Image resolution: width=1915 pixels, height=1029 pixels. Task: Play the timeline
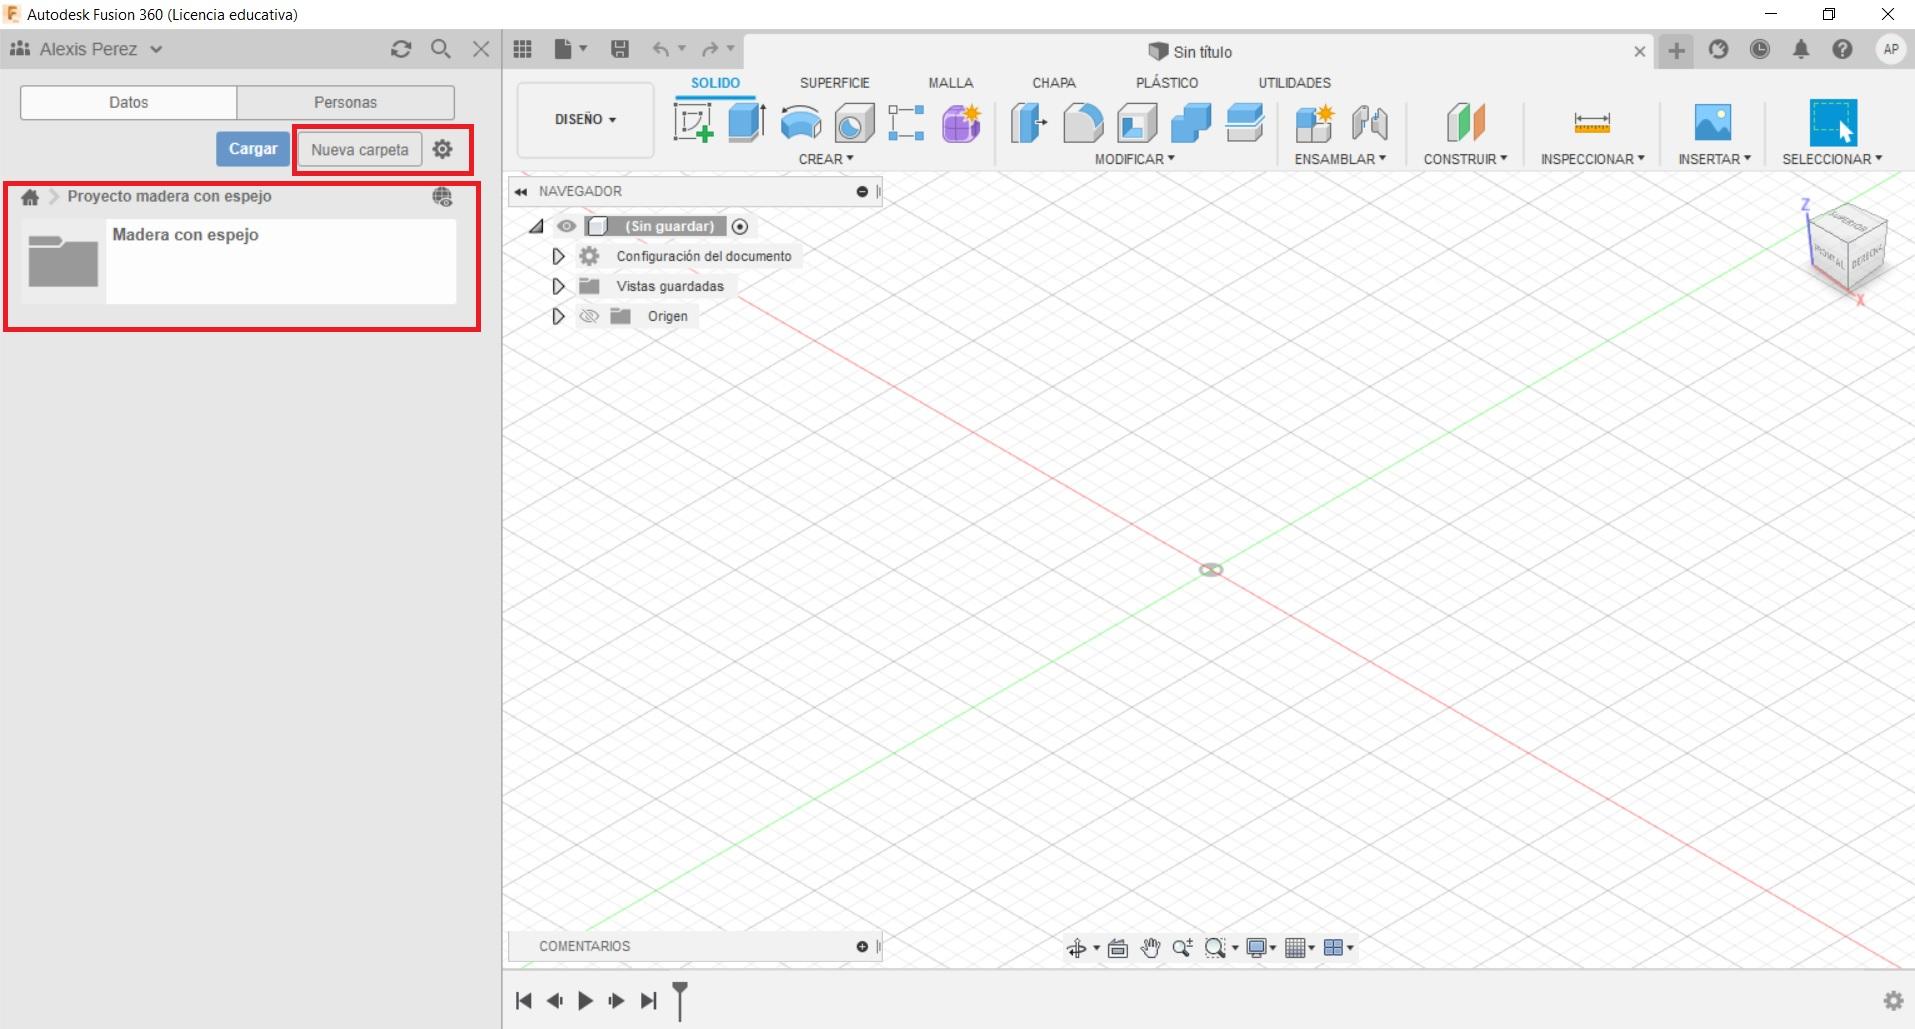pyautogui.click(x=586, y=1001)
